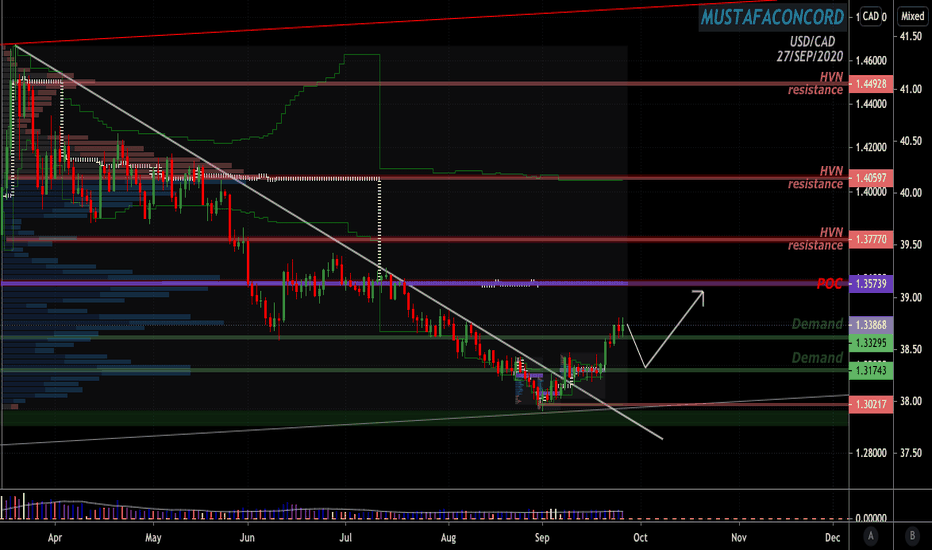This screenshot has height=550, width=932.
Task: Select the upper Demand label near 1.33868
Action: [x=817, y=324]
